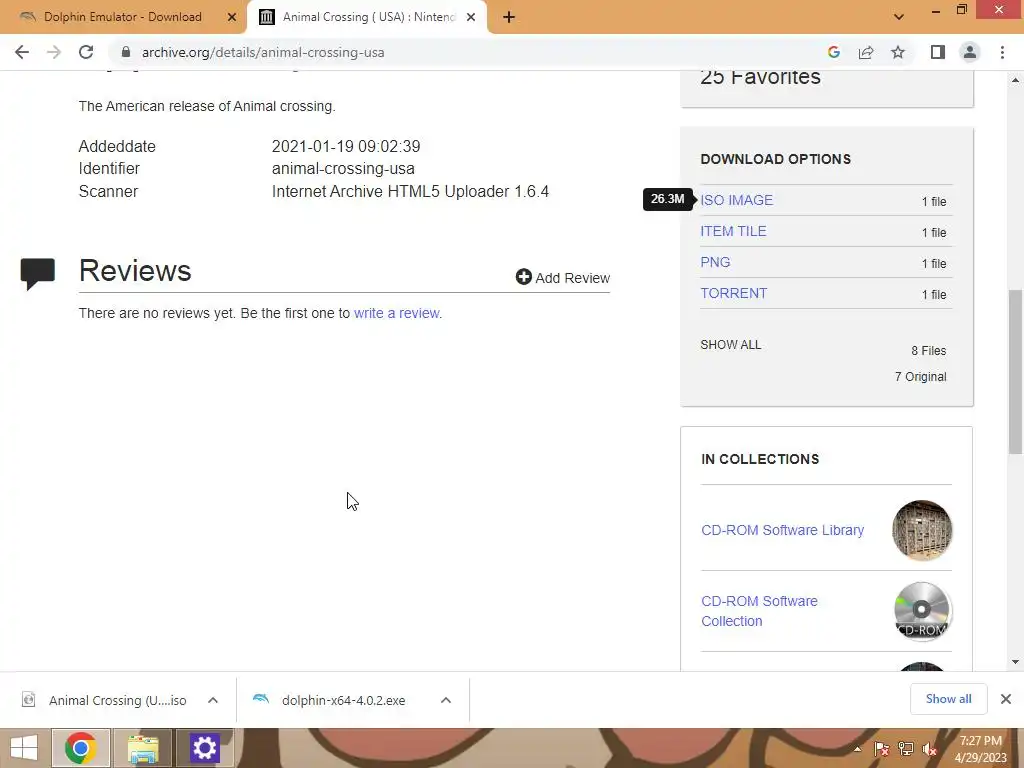Click the muted volume tray icon
Image resolution: width=1024 pixels, height=768 pixels.
coord(930,749)
